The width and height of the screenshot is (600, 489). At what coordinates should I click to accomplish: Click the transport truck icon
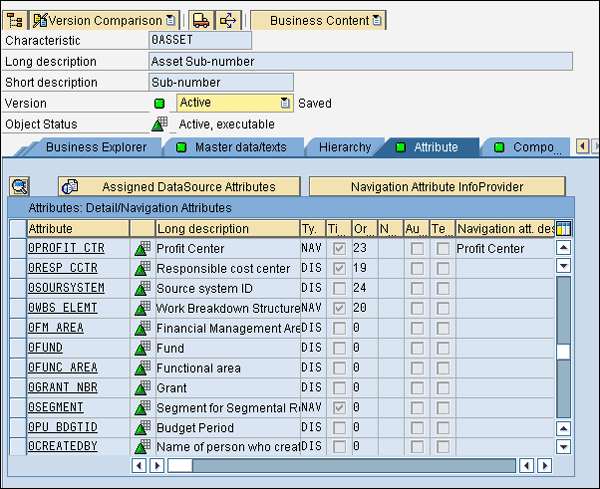(201, 20)
